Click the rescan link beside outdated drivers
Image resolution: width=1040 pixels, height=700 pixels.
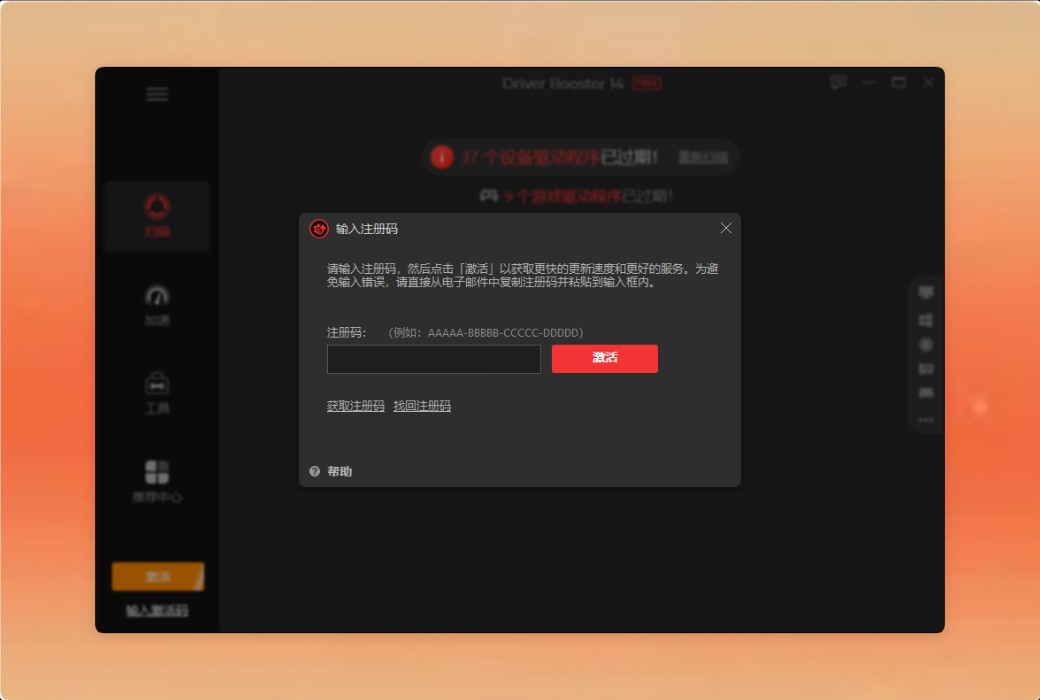click(703, 157)
